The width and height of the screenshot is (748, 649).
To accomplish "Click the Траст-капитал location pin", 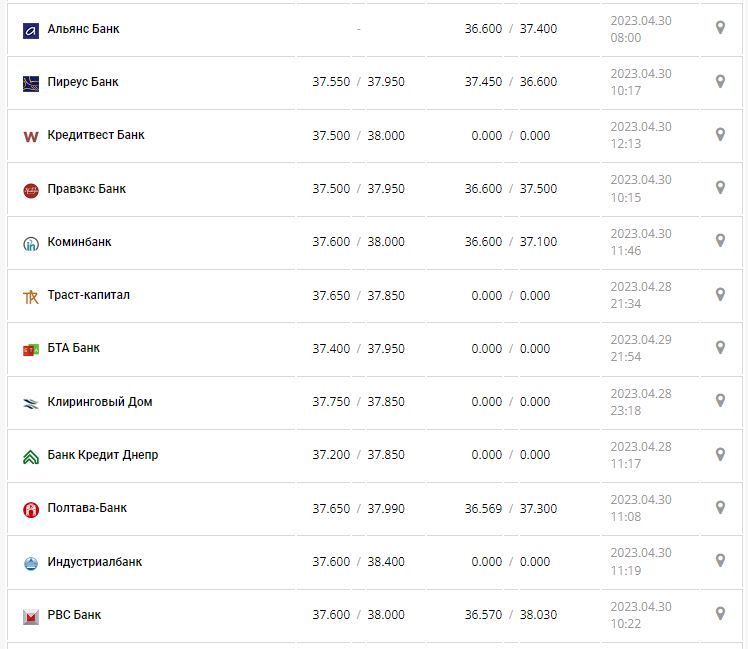I will click(720, 294).
